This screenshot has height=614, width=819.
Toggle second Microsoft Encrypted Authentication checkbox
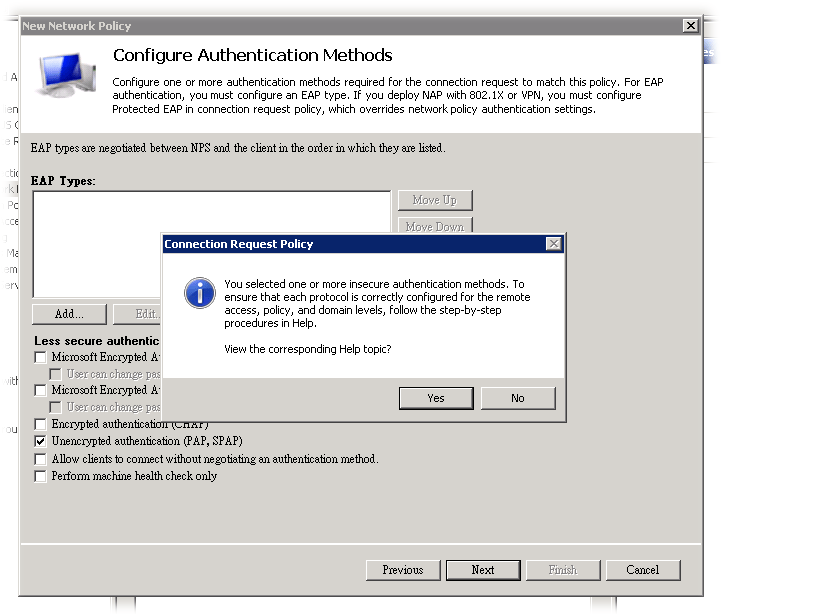tap(41, 390)
